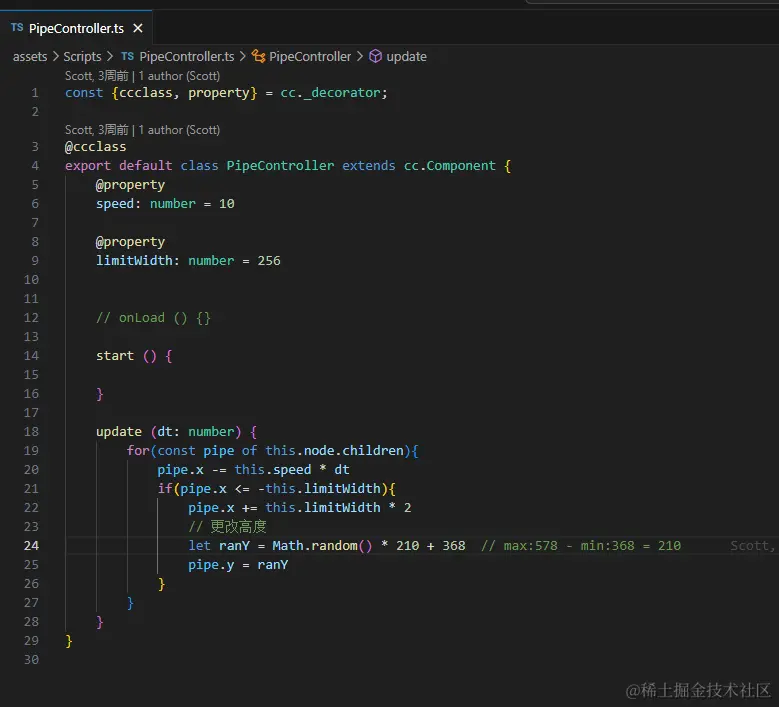This screenshot has height=707, width=779.
Task: Expand chevron after PipeController class breadcrumb
Action: (x=360, y=57)
